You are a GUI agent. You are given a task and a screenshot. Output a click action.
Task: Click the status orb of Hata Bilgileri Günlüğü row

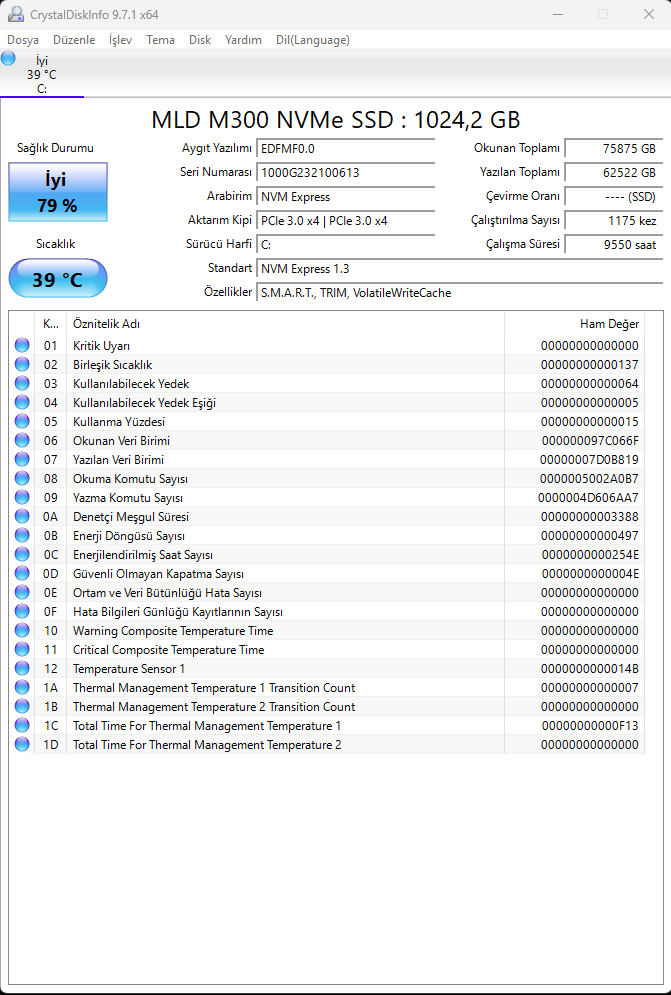click(x=22, y=612)
